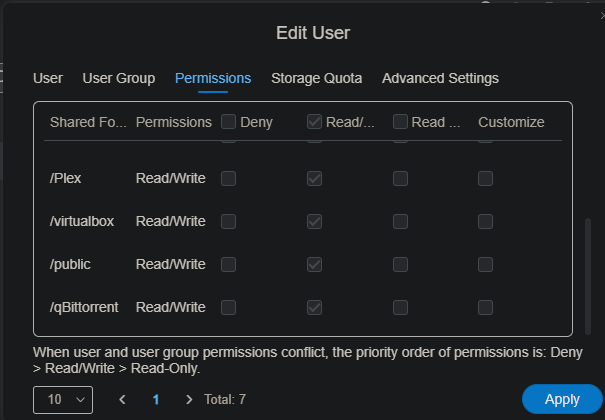
Task: Switch to the User tab
Action: [48, 78]
